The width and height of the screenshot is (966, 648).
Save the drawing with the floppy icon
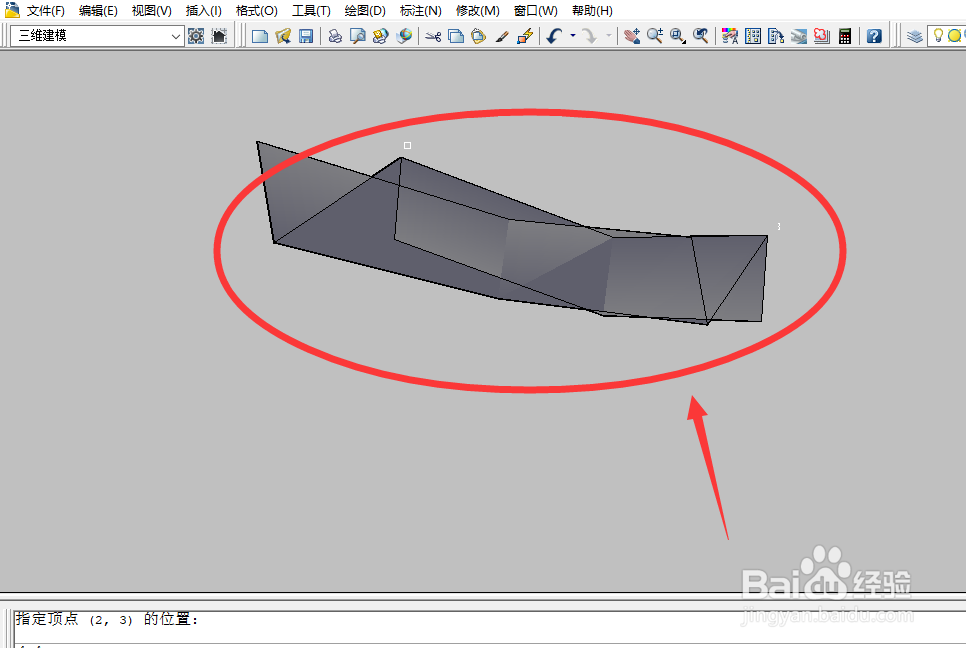tap(306, 36)
